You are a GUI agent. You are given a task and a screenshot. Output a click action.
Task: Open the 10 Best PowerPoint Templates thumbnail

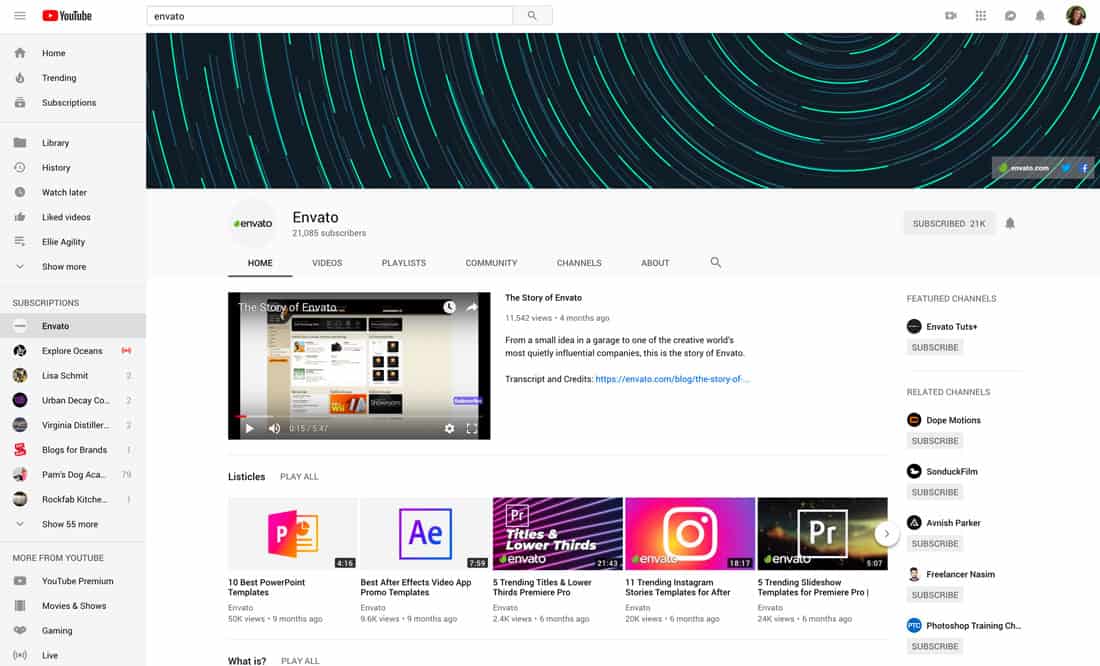coord(292,534)
